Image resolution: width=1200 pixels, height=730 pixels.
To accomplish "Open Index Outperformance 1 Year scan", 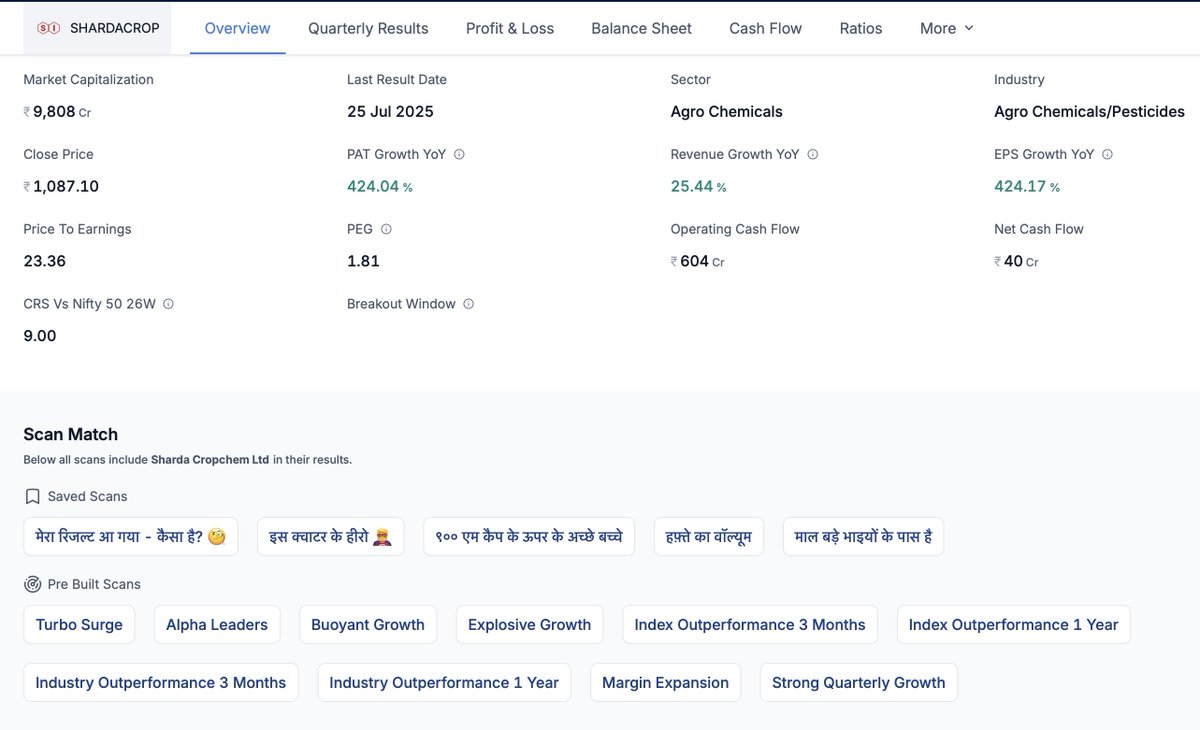I will point(1013,625).
